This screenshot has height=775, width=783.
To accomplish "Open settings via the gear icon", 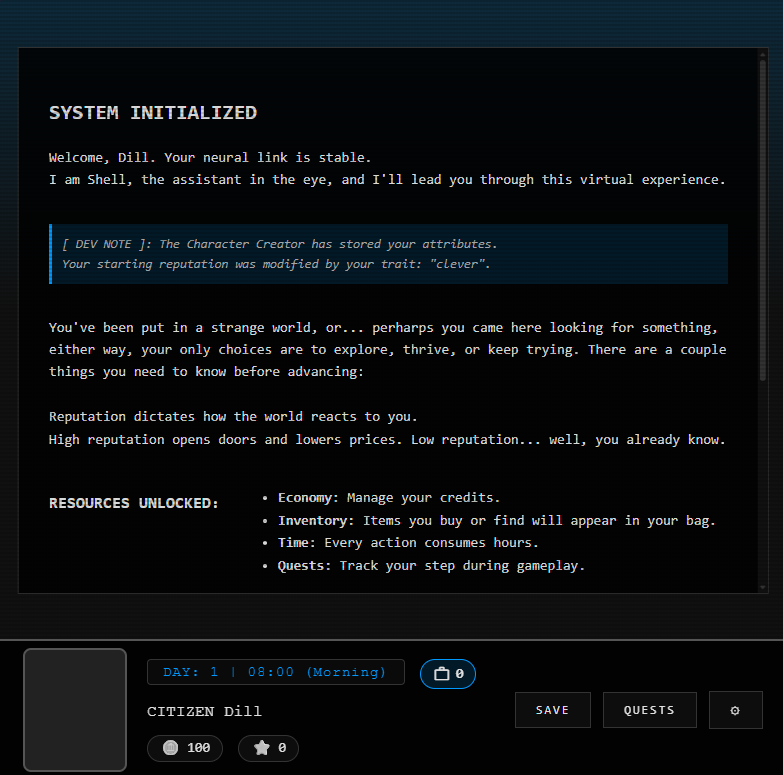I will pos(735,710).
